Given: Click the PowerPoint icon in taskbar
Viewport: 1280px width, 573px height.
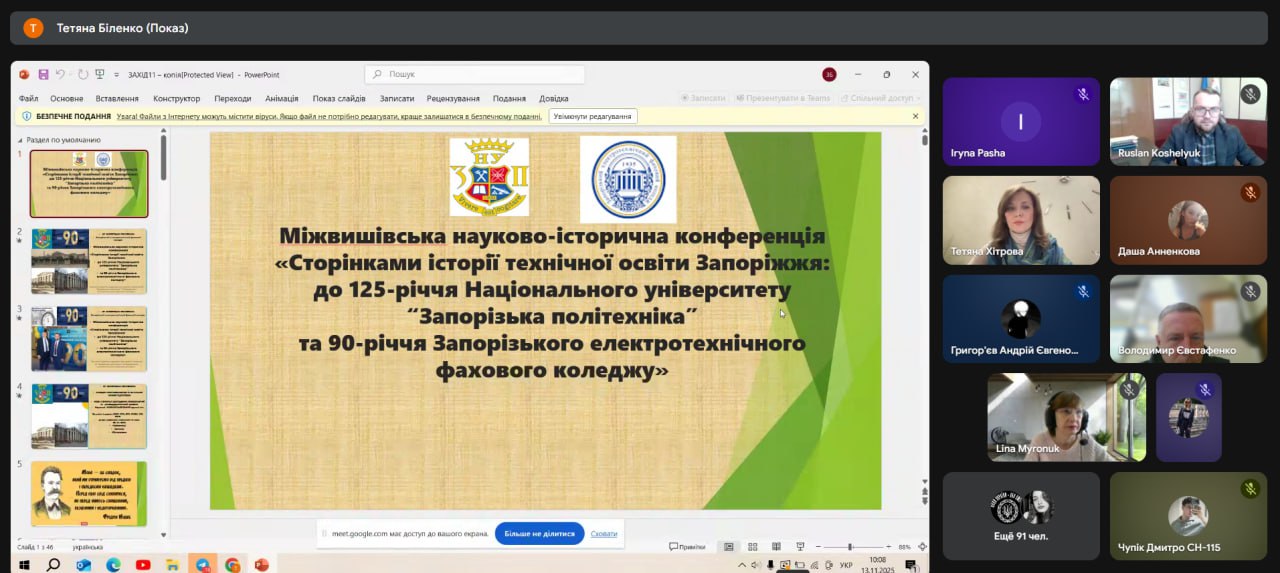Looking at the screenshot, I should (262, 565).
